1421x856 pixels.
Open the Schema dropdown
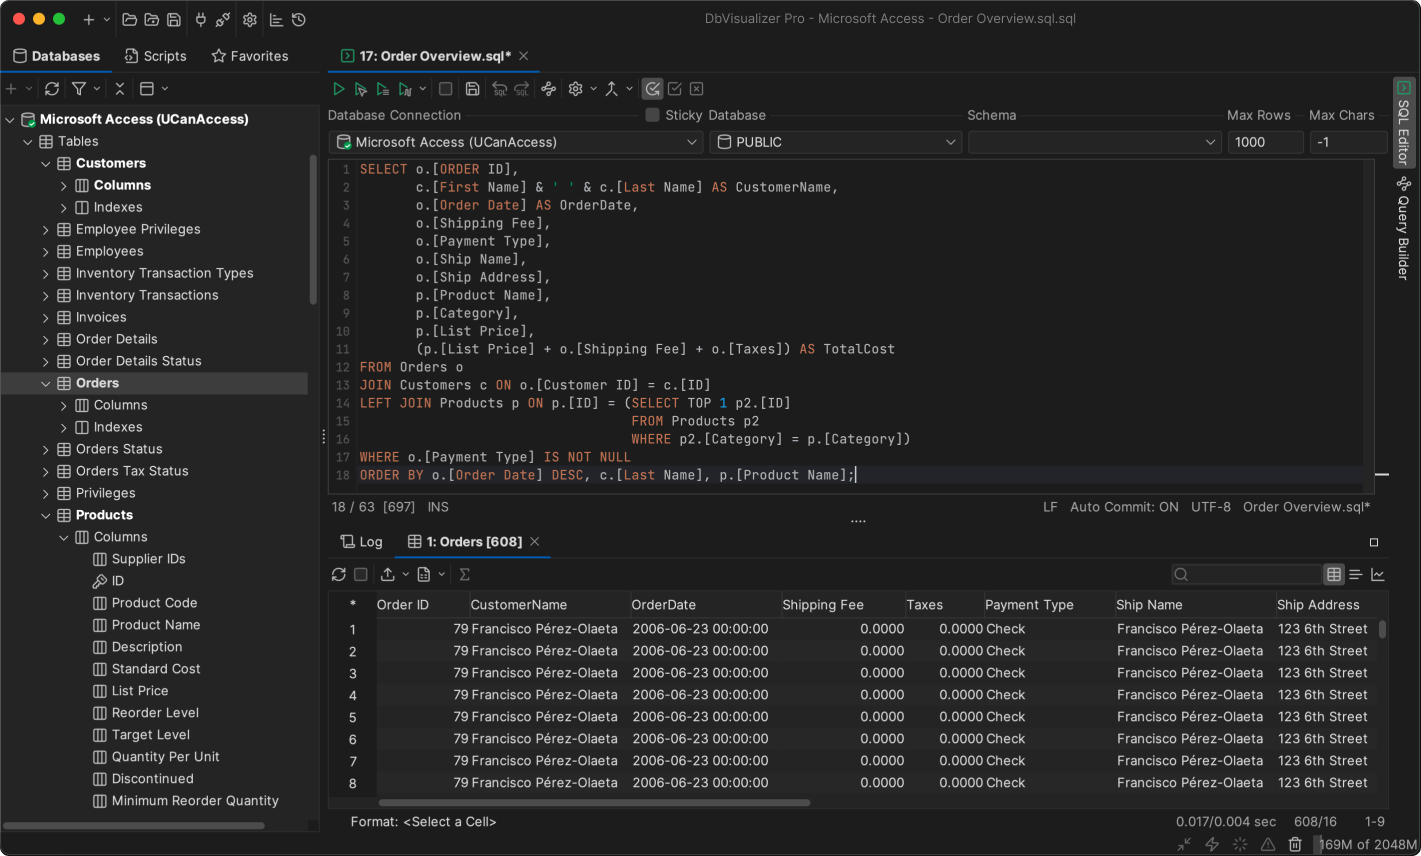click(x=1095, y=142)
